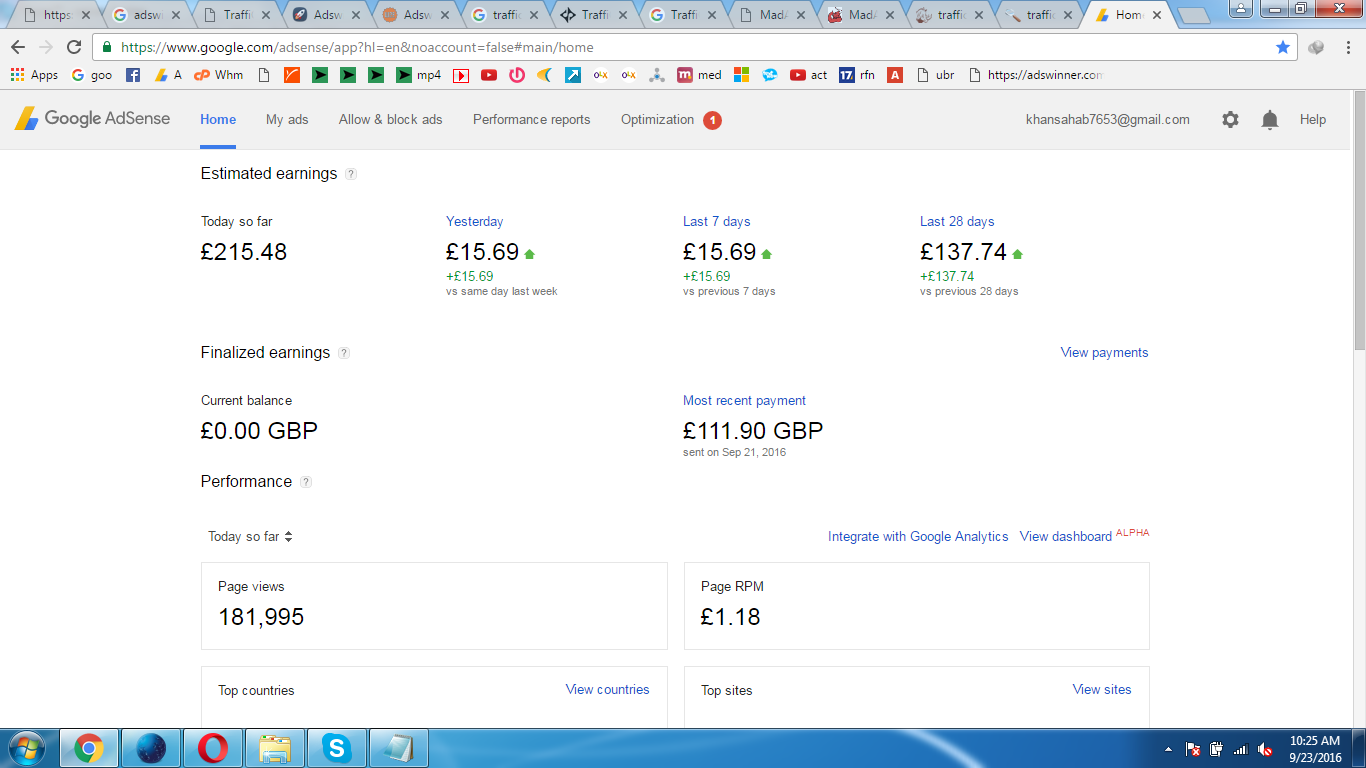Click help icon beside Performance heading
The image size is (1366, 768).
pyautogui.click(x=306, y=482)
